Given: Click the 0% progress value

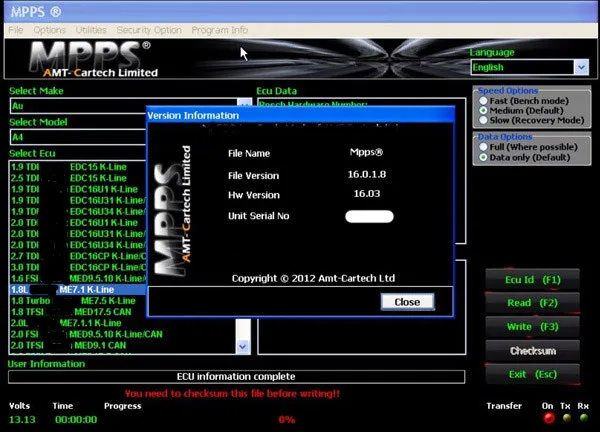Looking at the screenshot, I should 287,420.
